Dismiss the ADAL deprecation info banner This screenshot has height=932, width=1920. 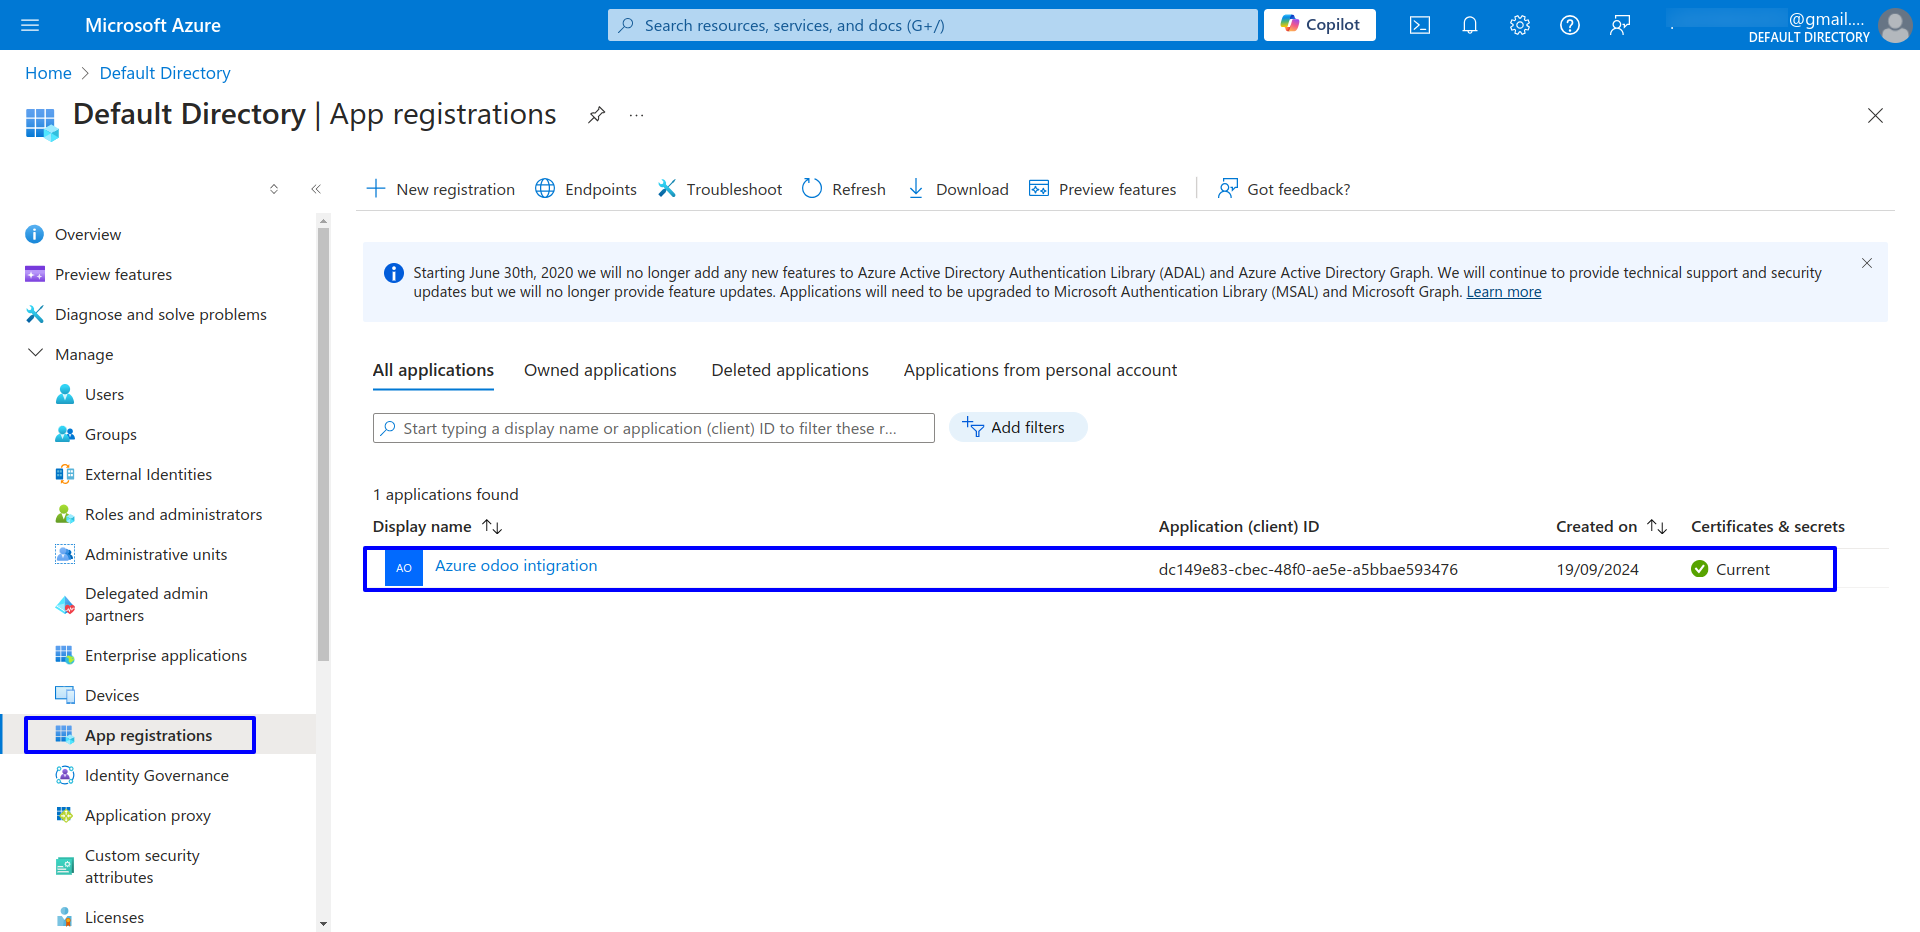1866,263
